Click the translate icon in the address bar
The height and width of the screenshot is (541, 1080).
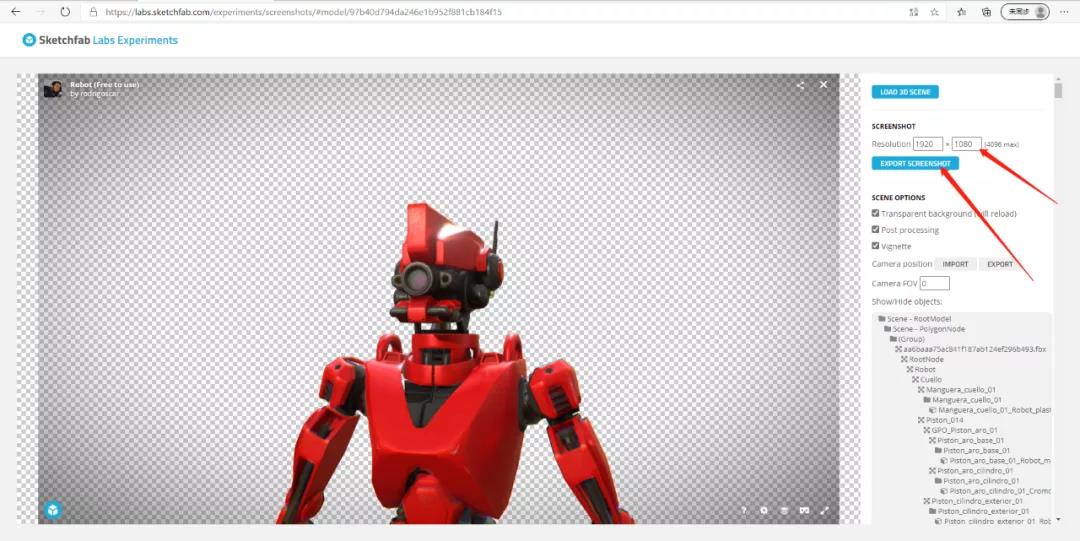[914, 12]
